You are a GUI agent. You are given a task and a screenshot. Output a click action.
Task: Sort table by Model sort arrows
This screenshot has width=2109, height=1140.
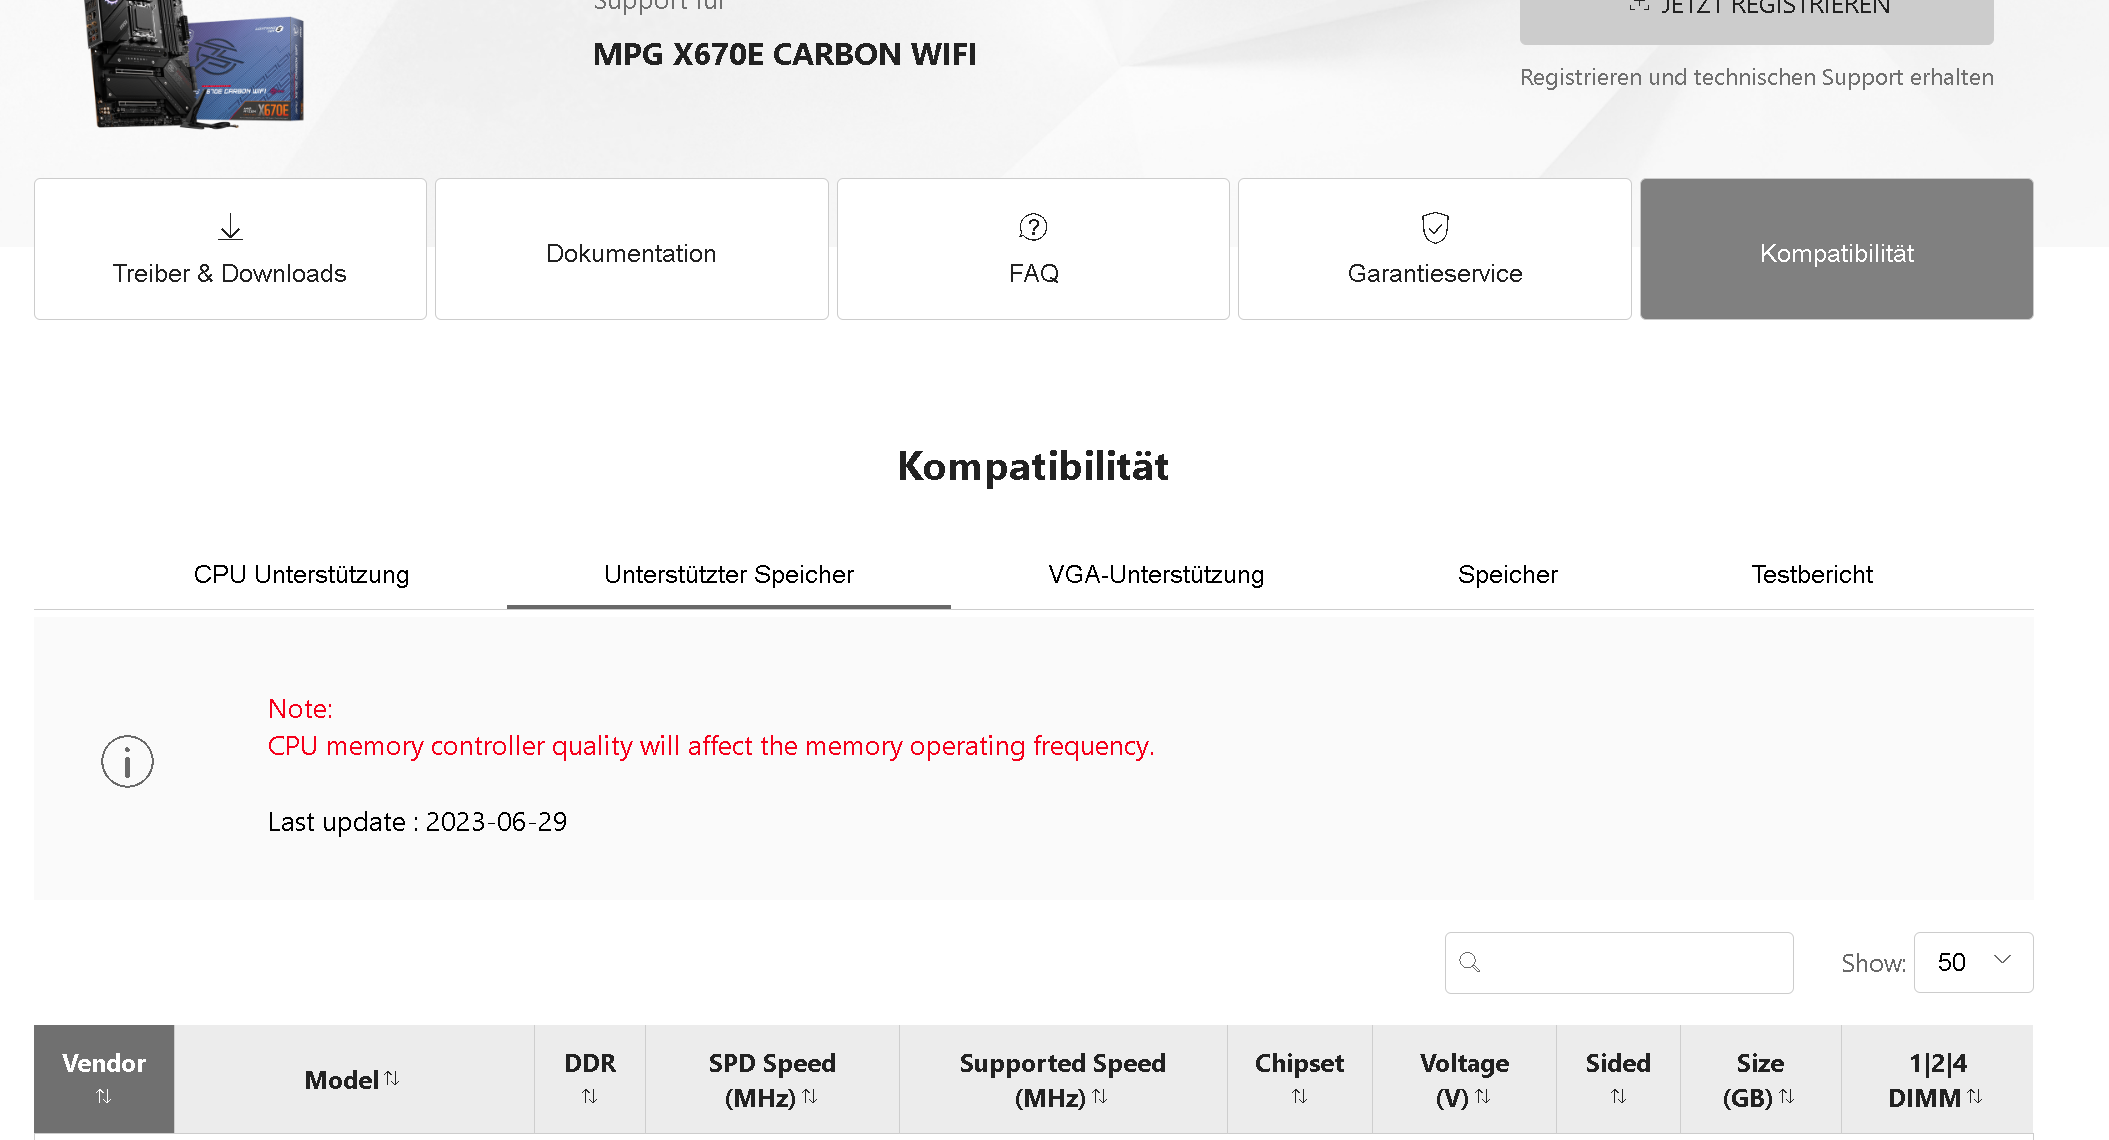392,1078
